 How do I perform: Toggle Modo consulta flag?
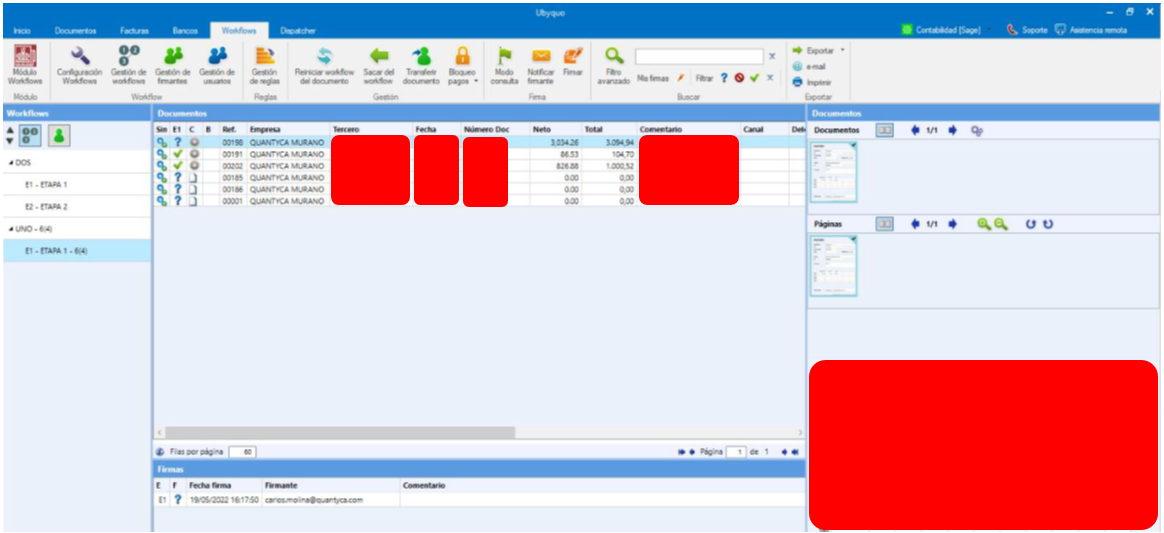tap(505, 65)
